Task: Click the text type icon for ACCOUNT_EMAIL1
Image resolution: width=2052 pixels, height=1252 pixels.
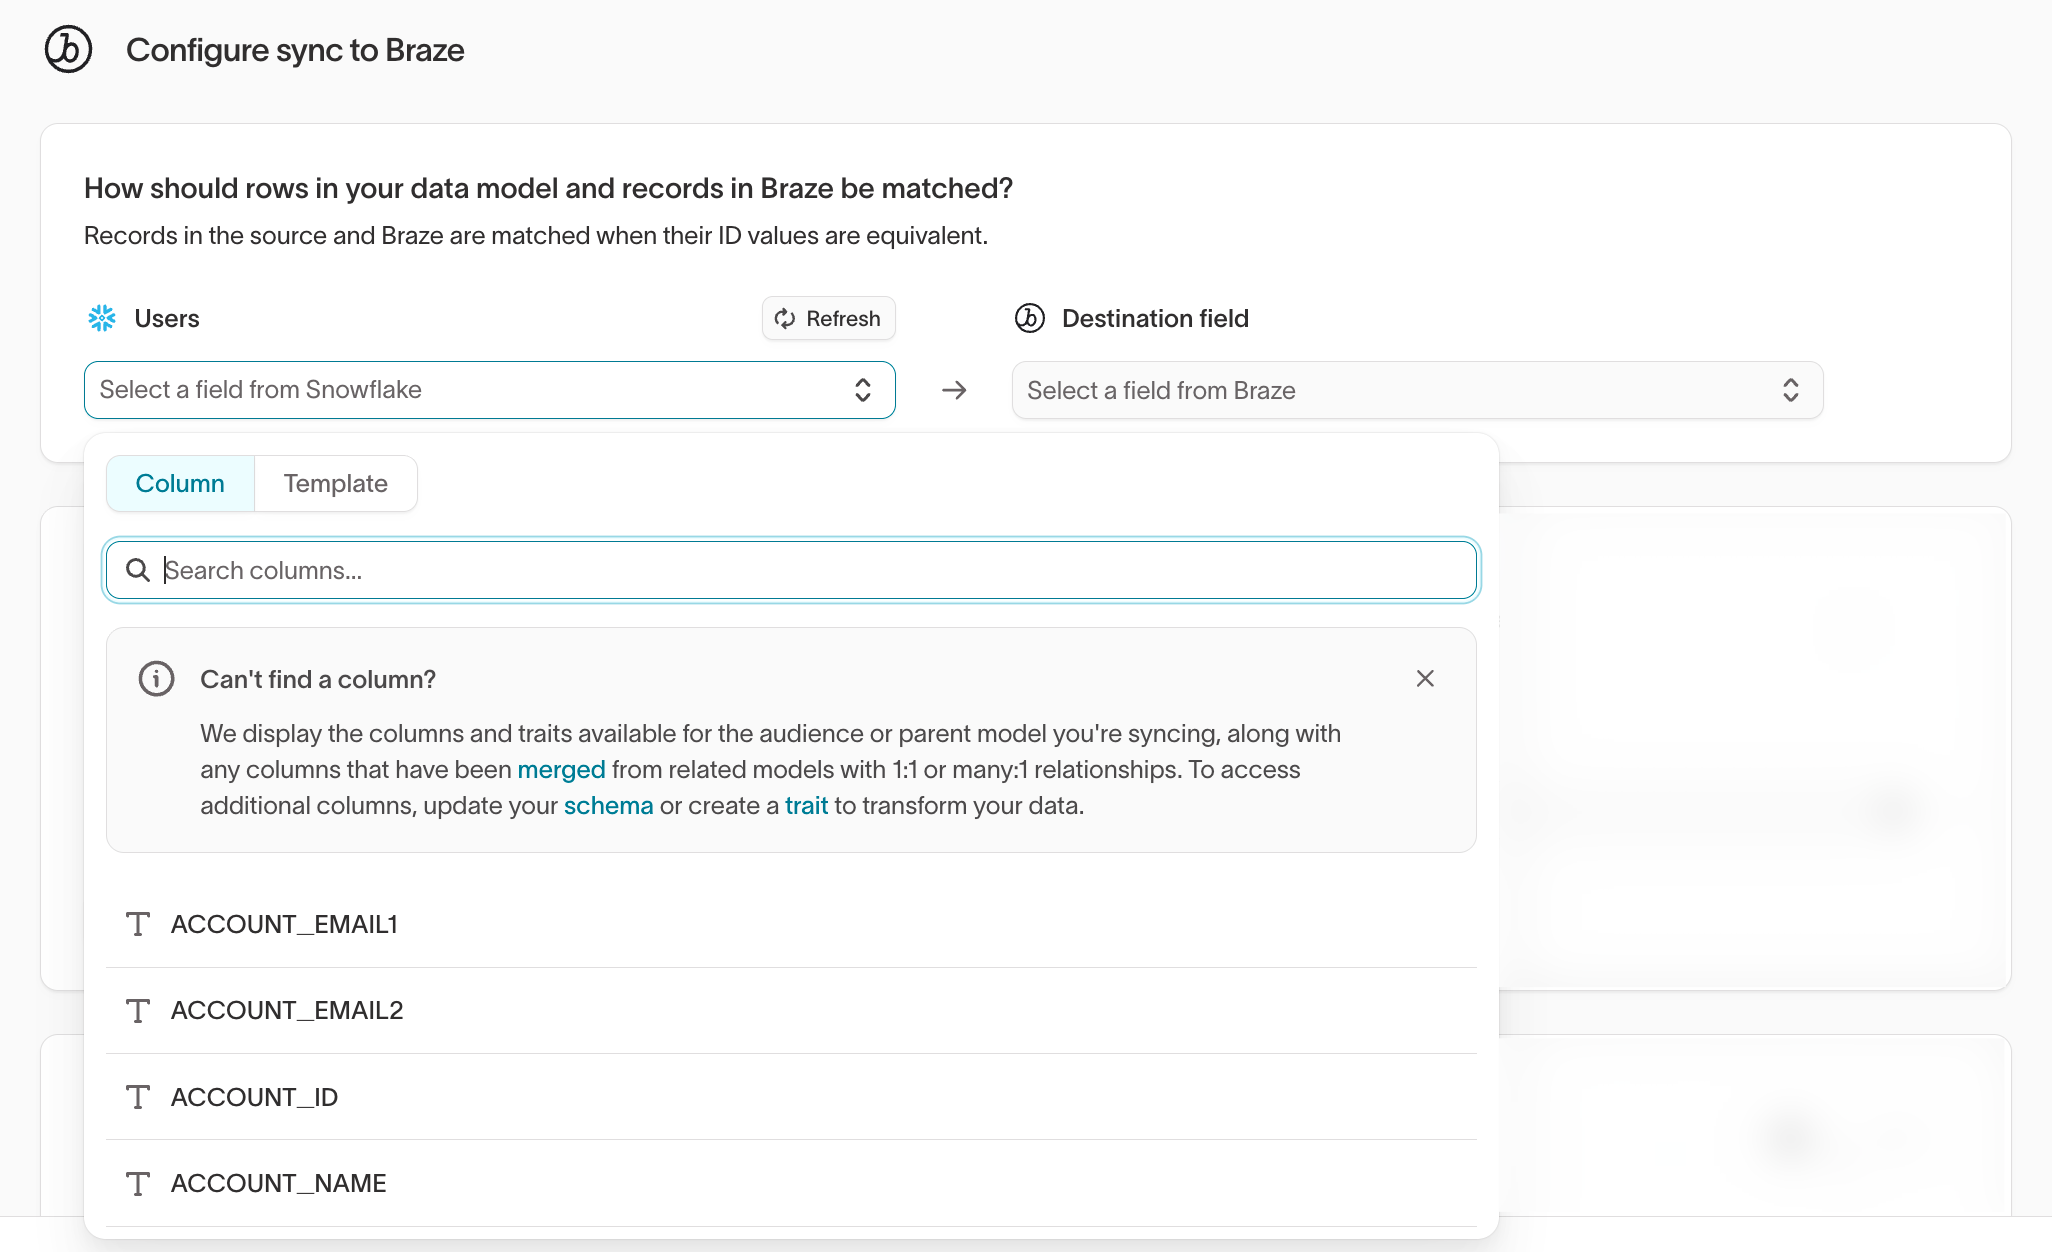Action: (x=138, y=924)
